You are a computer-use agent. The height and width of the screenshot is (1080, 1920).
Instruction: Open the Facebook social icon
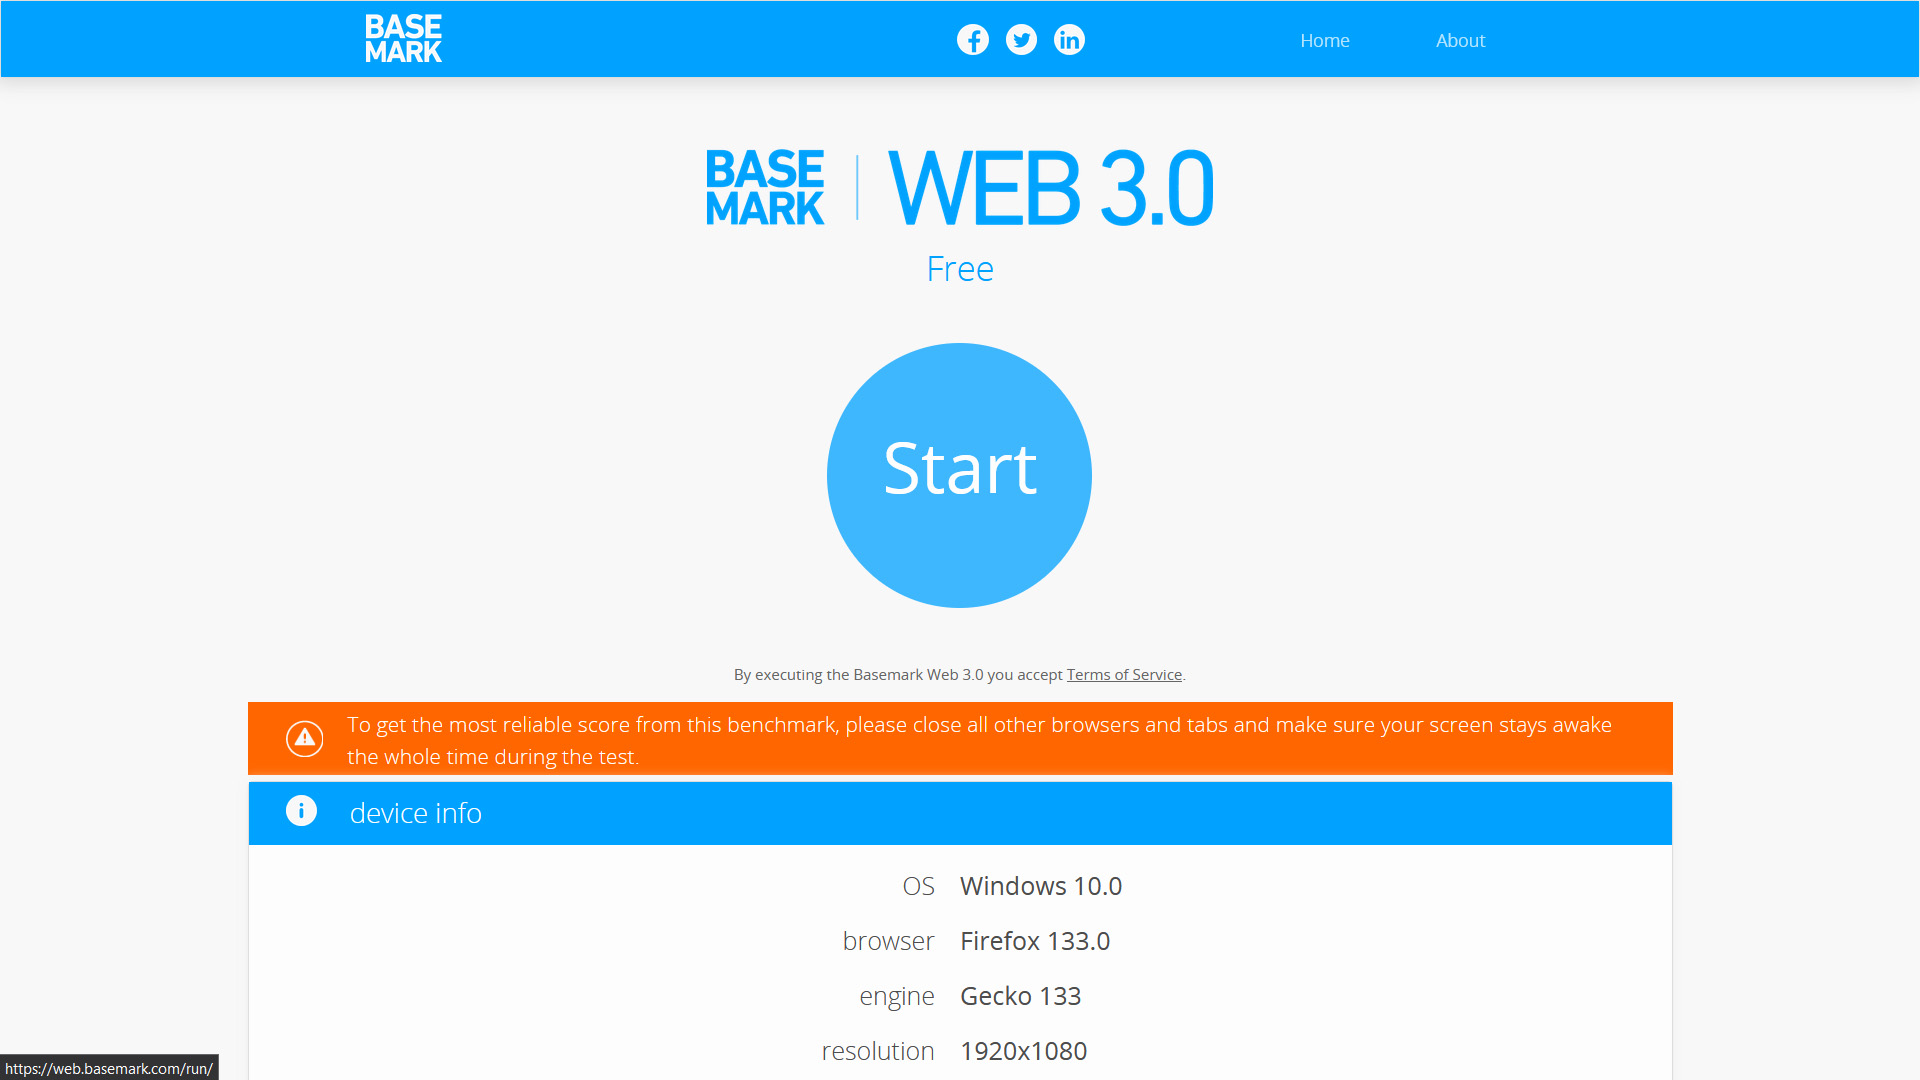tap(972, 40)
